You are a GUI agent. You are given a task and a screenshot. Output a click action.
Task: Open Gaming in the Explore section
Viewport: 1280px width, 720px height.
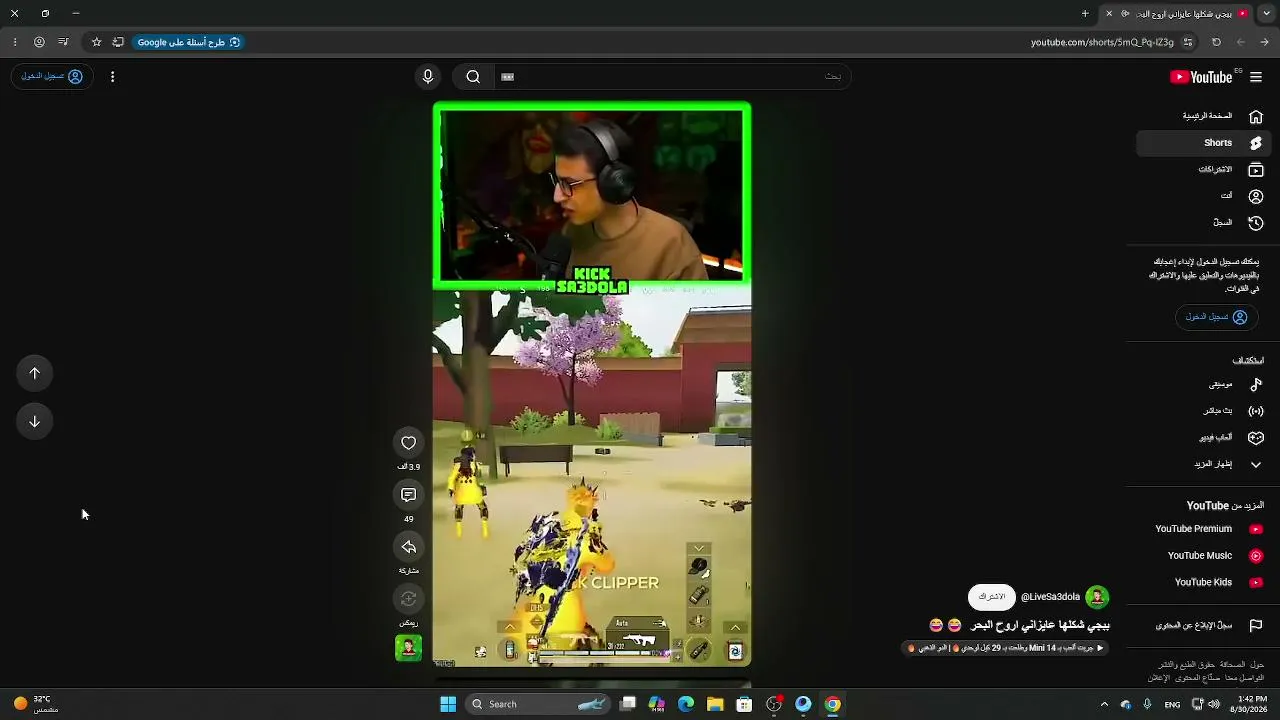pyautogui.click(x=1204, y=437)
